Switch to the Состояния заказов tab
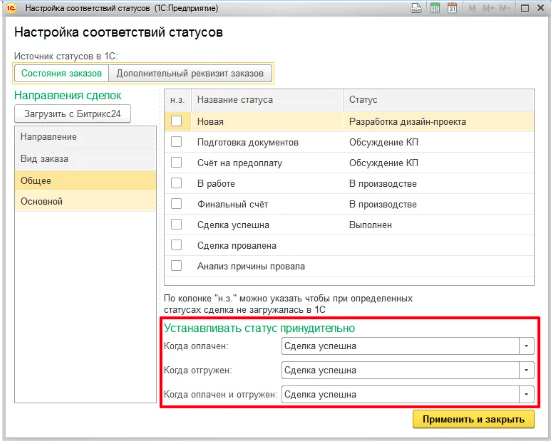Image resolution: width=552 pixels, height=444 pixels. 61,73
